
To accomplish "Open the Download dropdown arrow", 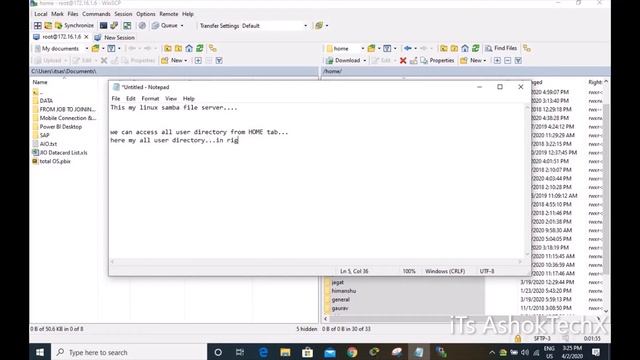I will pyautogui.click(x=364, y=60).
